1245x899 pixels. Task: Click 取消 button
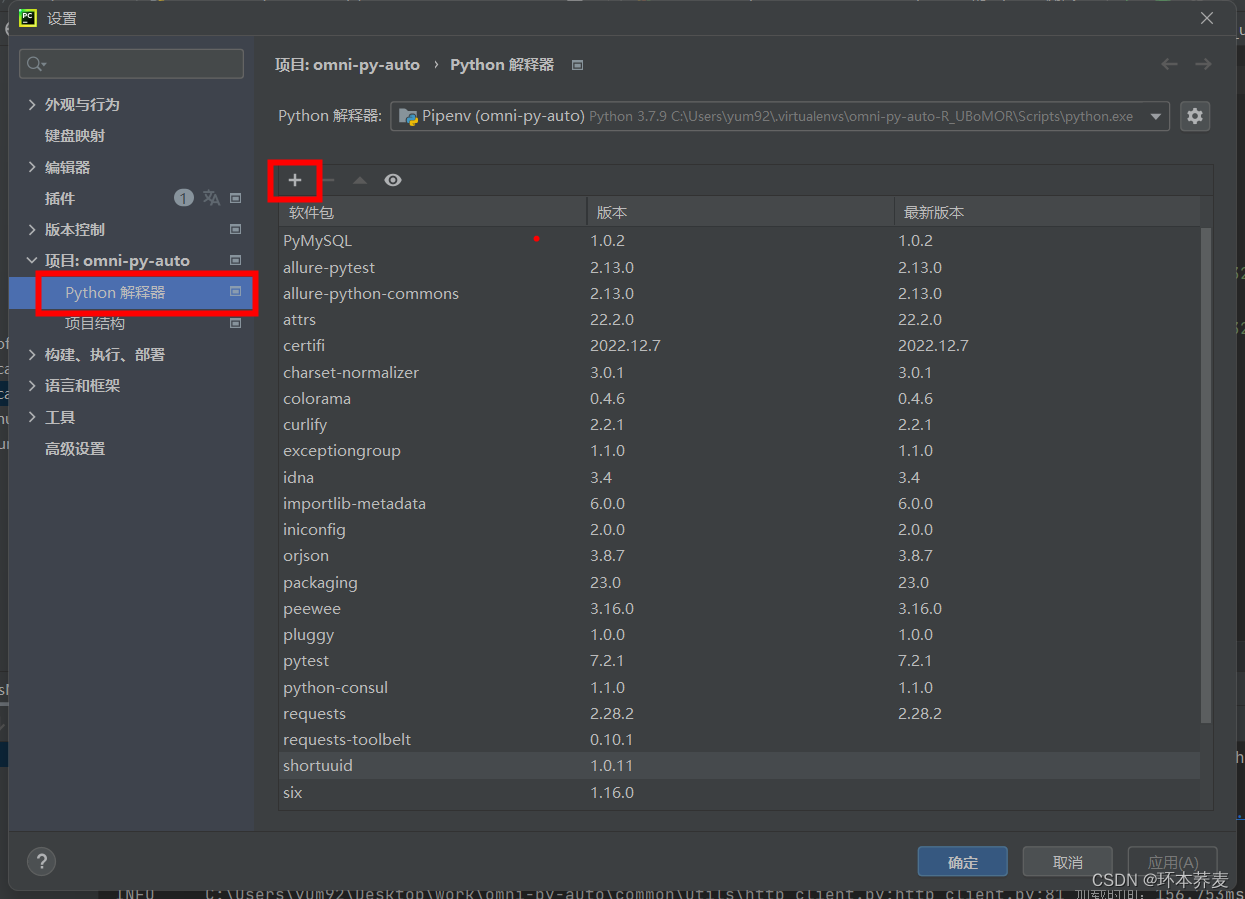click(1068, 862)
